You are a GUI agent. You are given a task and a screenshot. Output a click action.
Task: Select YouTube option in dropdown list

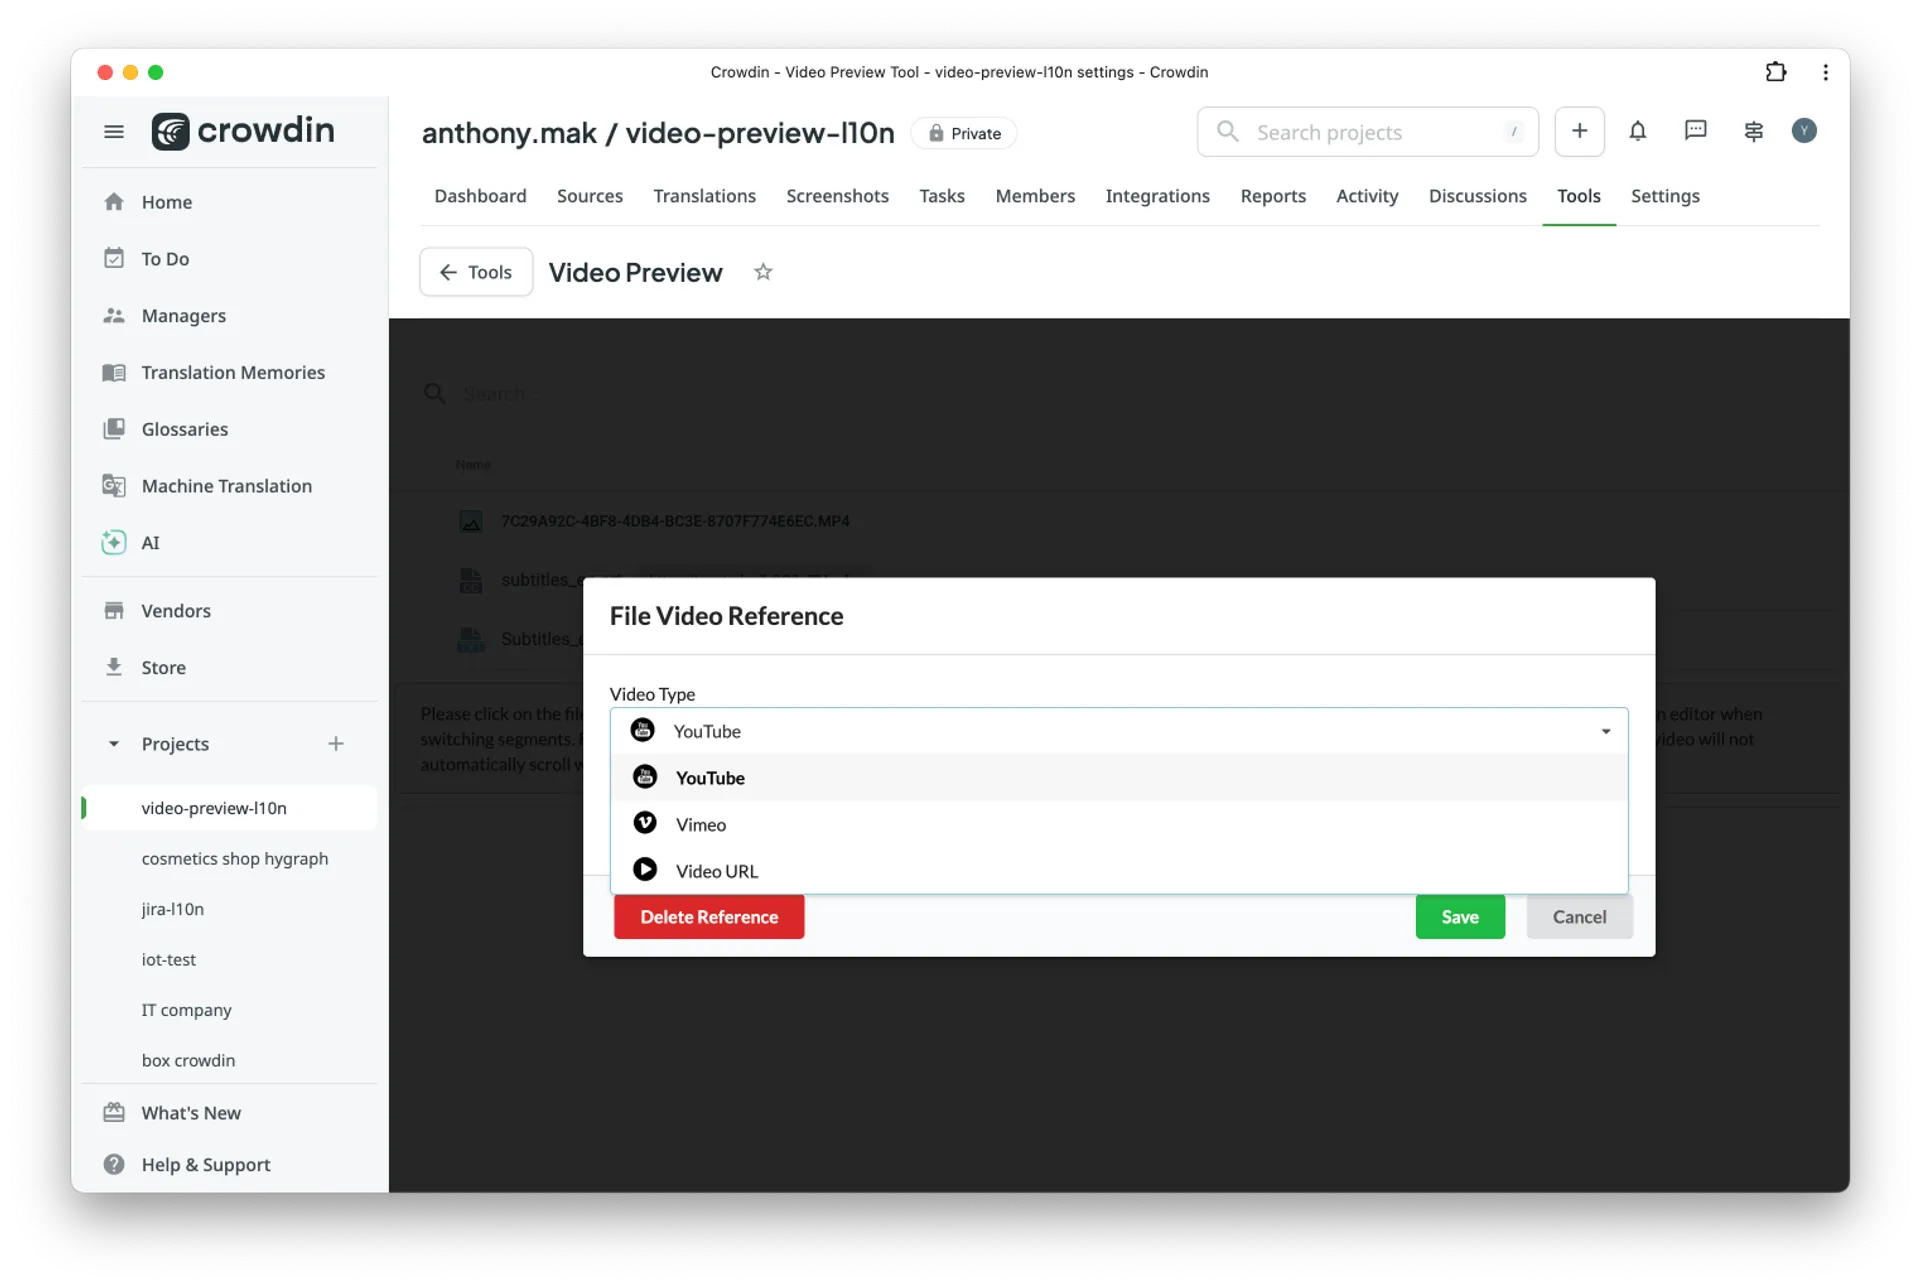coord(1119,778)
